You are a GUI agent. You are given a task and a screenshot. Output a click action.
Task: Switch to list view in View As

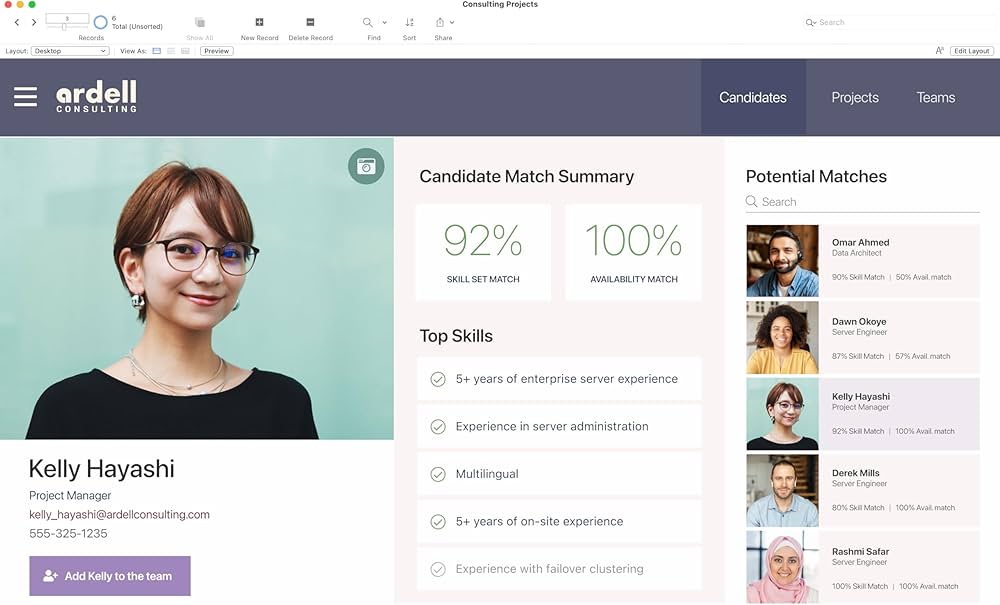(x=171, y=51)
